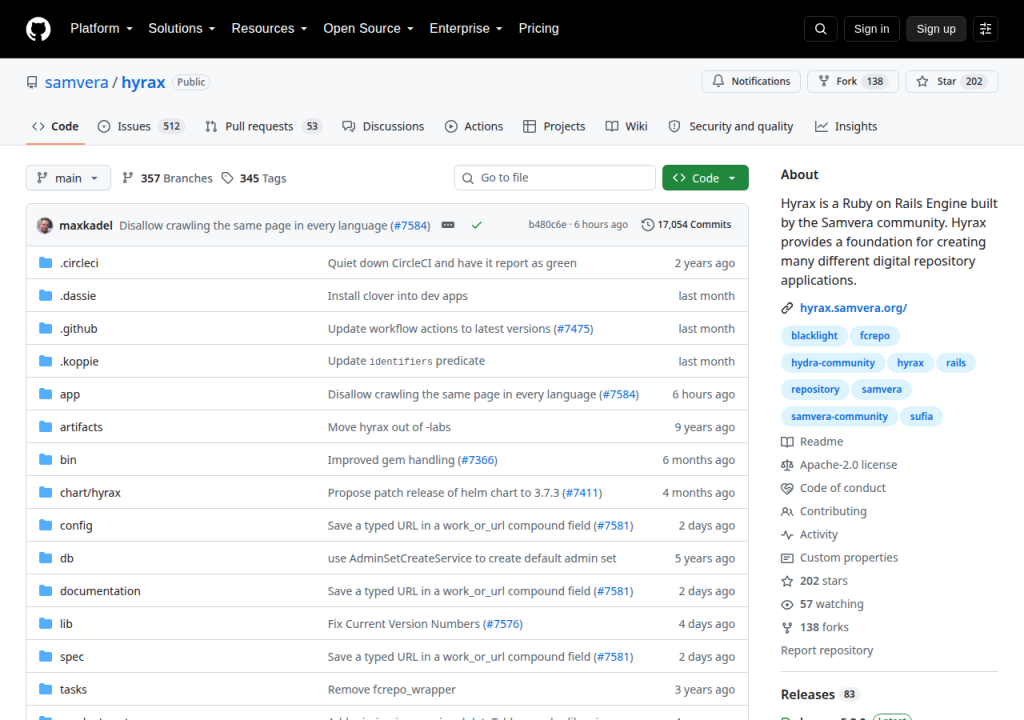The width and height of the screenshot is (1024, 720).
Task: Click the .github folder icon
Action: pos(46,328)
